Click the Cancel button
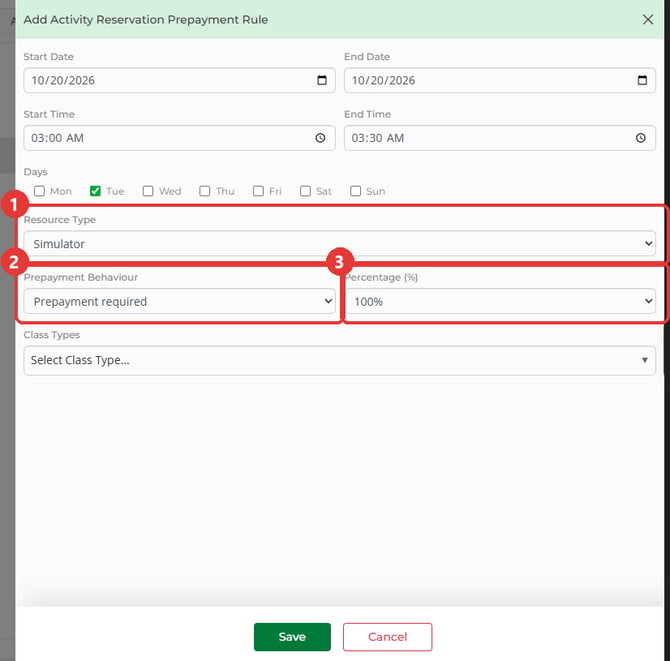The height and width of the screenshot is (661, 670). [387, 637]
